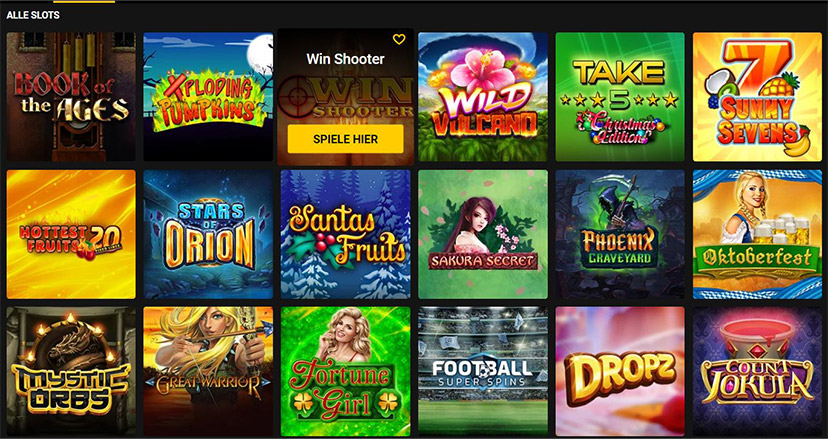The height and width of the screenshot is (439, 828).
Task: Open the Dropz game
Action: coord(620,371)
